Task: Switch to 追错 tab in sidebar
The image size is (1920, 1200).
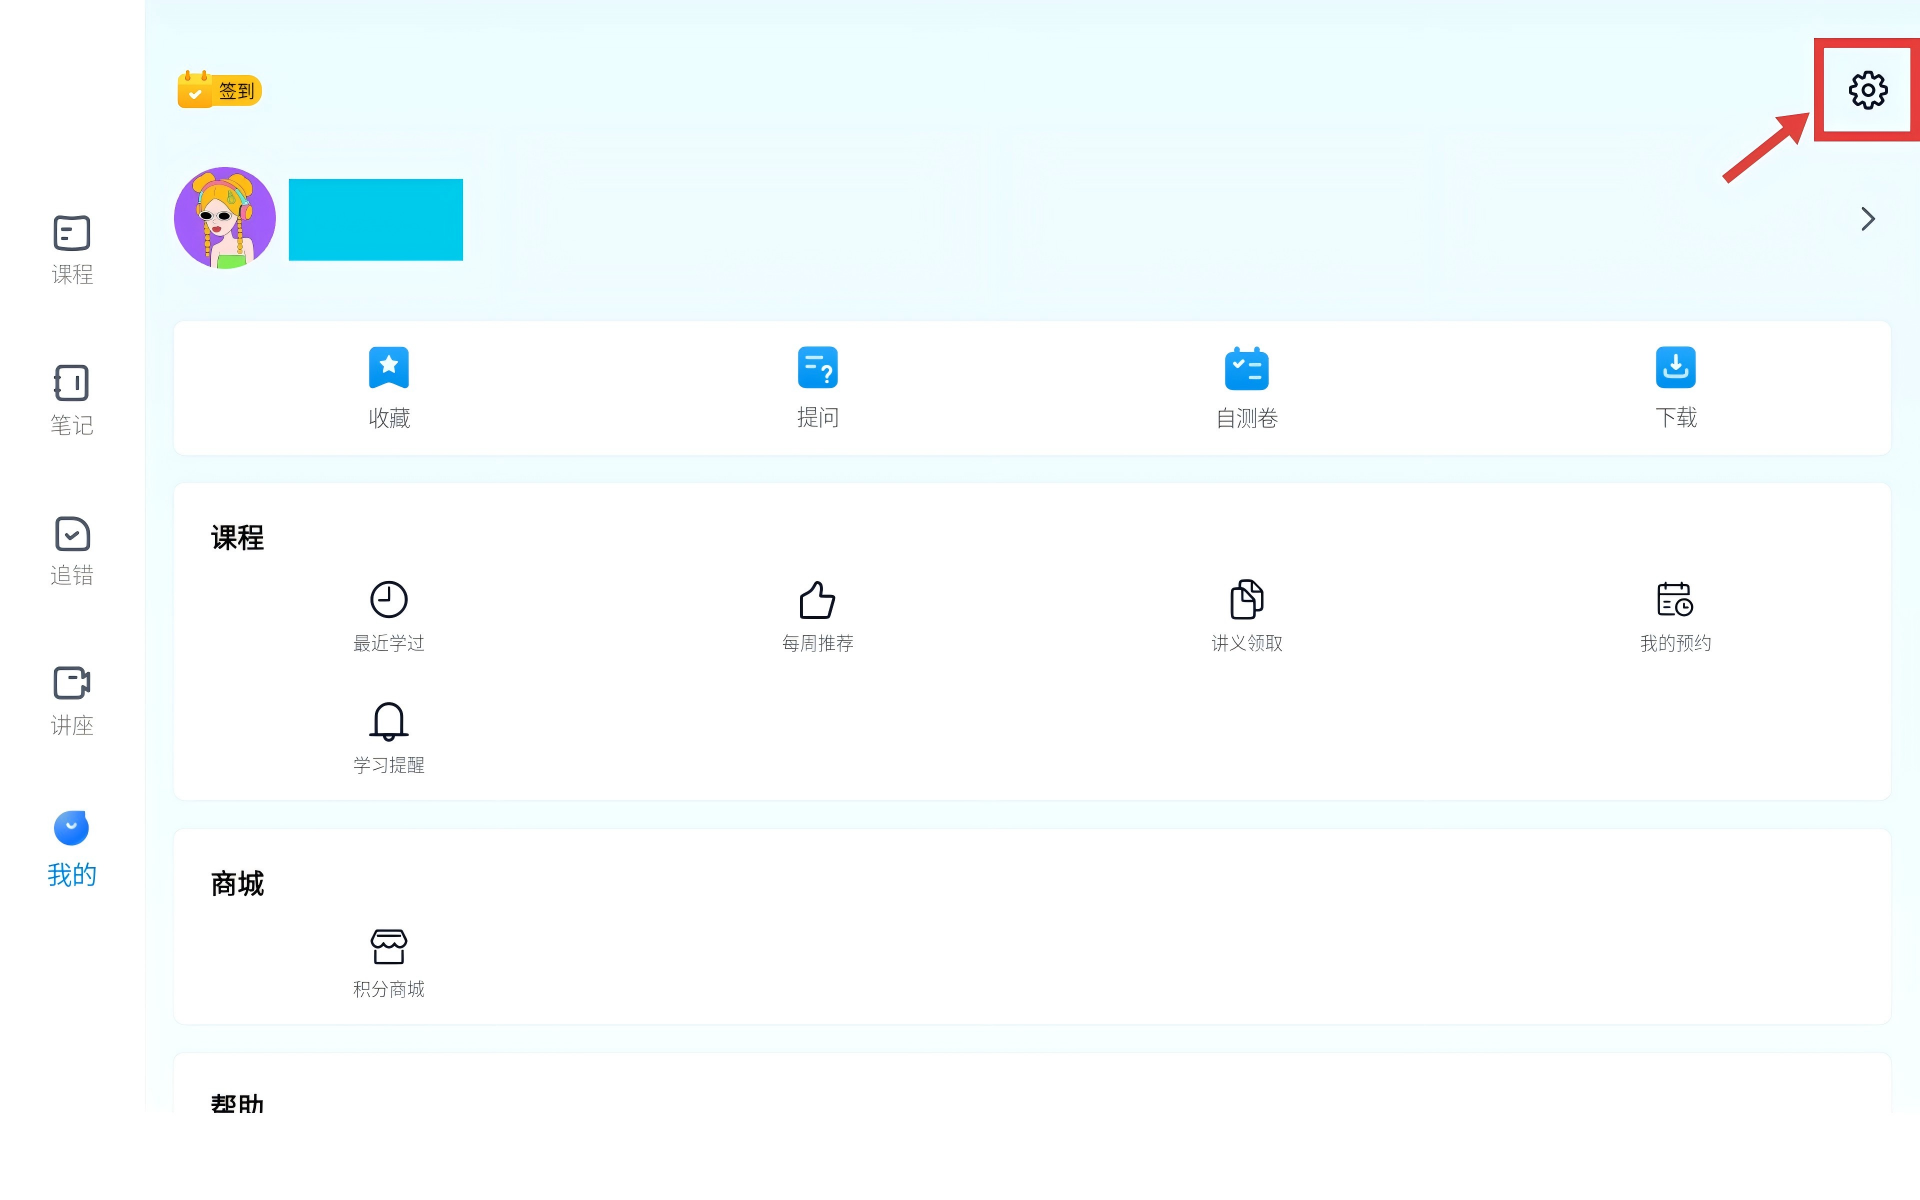Action: (72, 551)
